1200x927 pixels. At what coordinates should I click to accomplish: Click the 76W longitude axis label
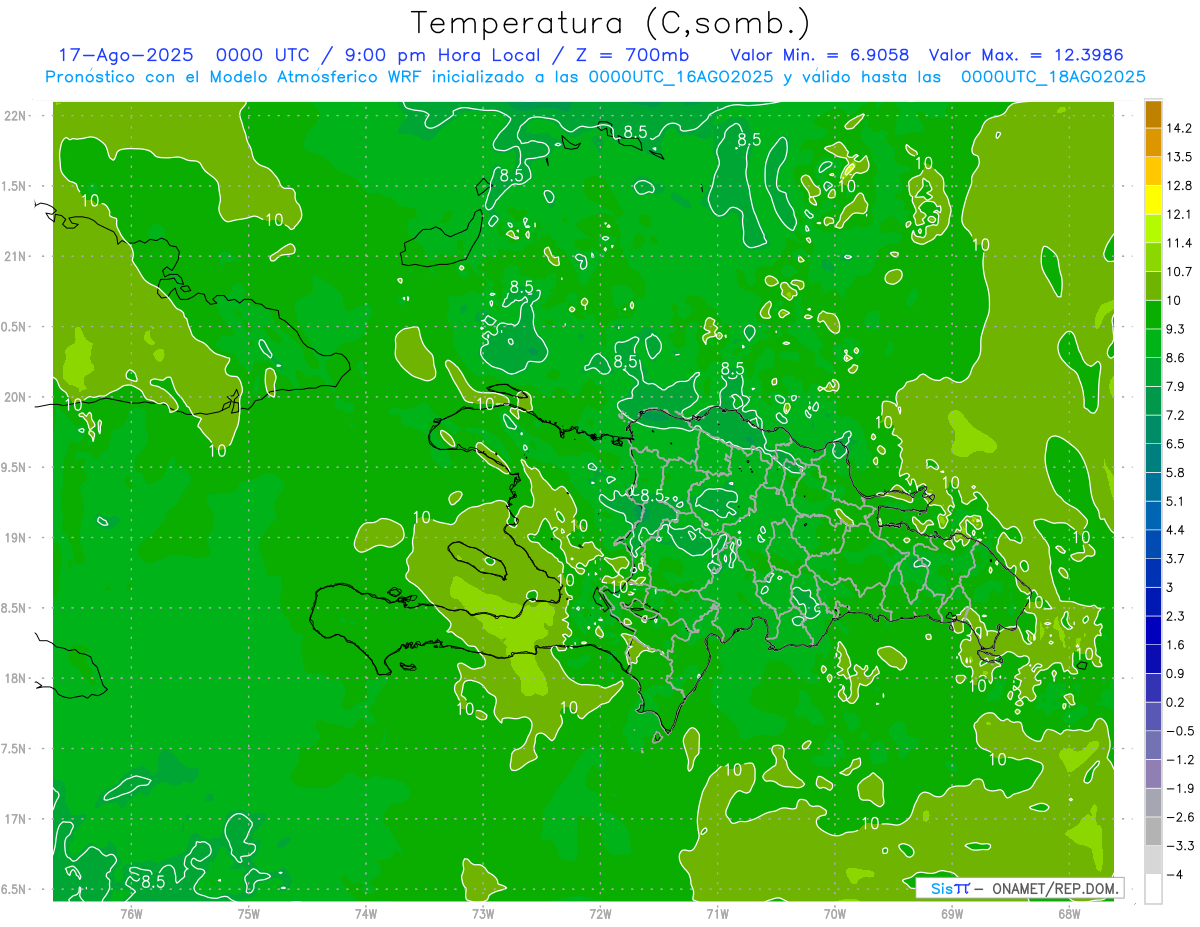click(x=131, y=914)
